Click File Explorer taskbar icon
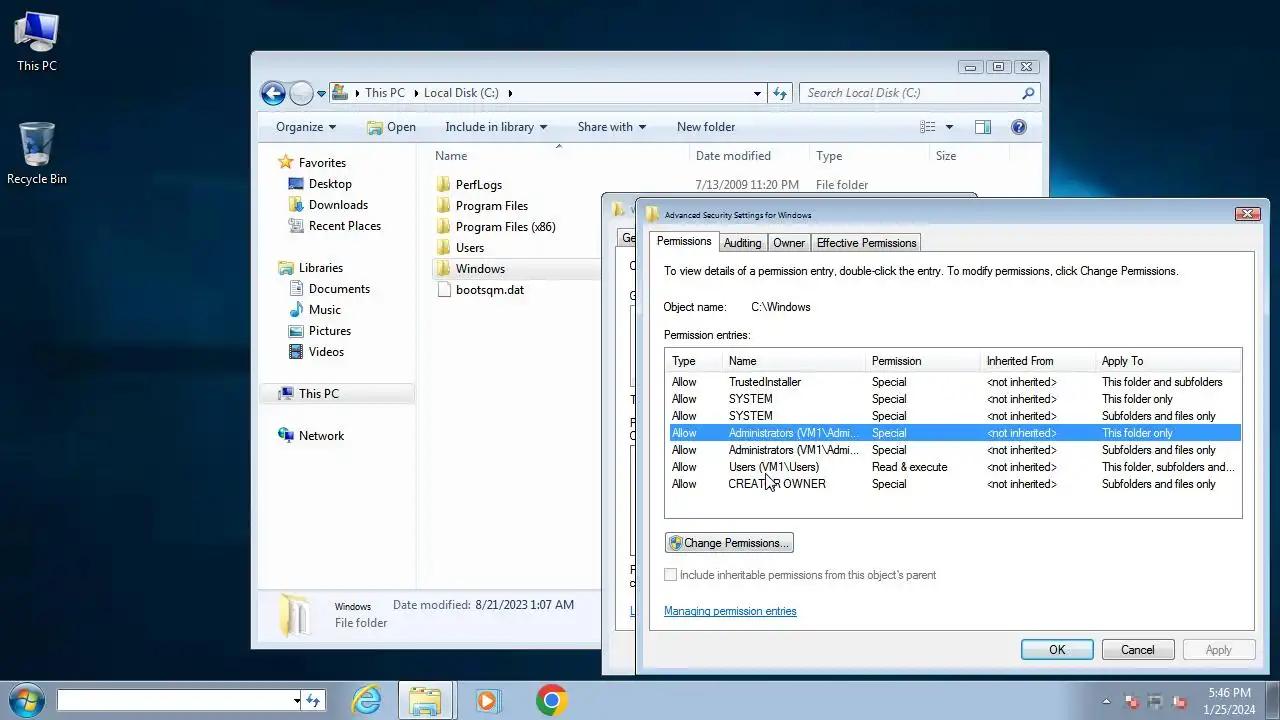1280x720 pixels. point(425,700)
